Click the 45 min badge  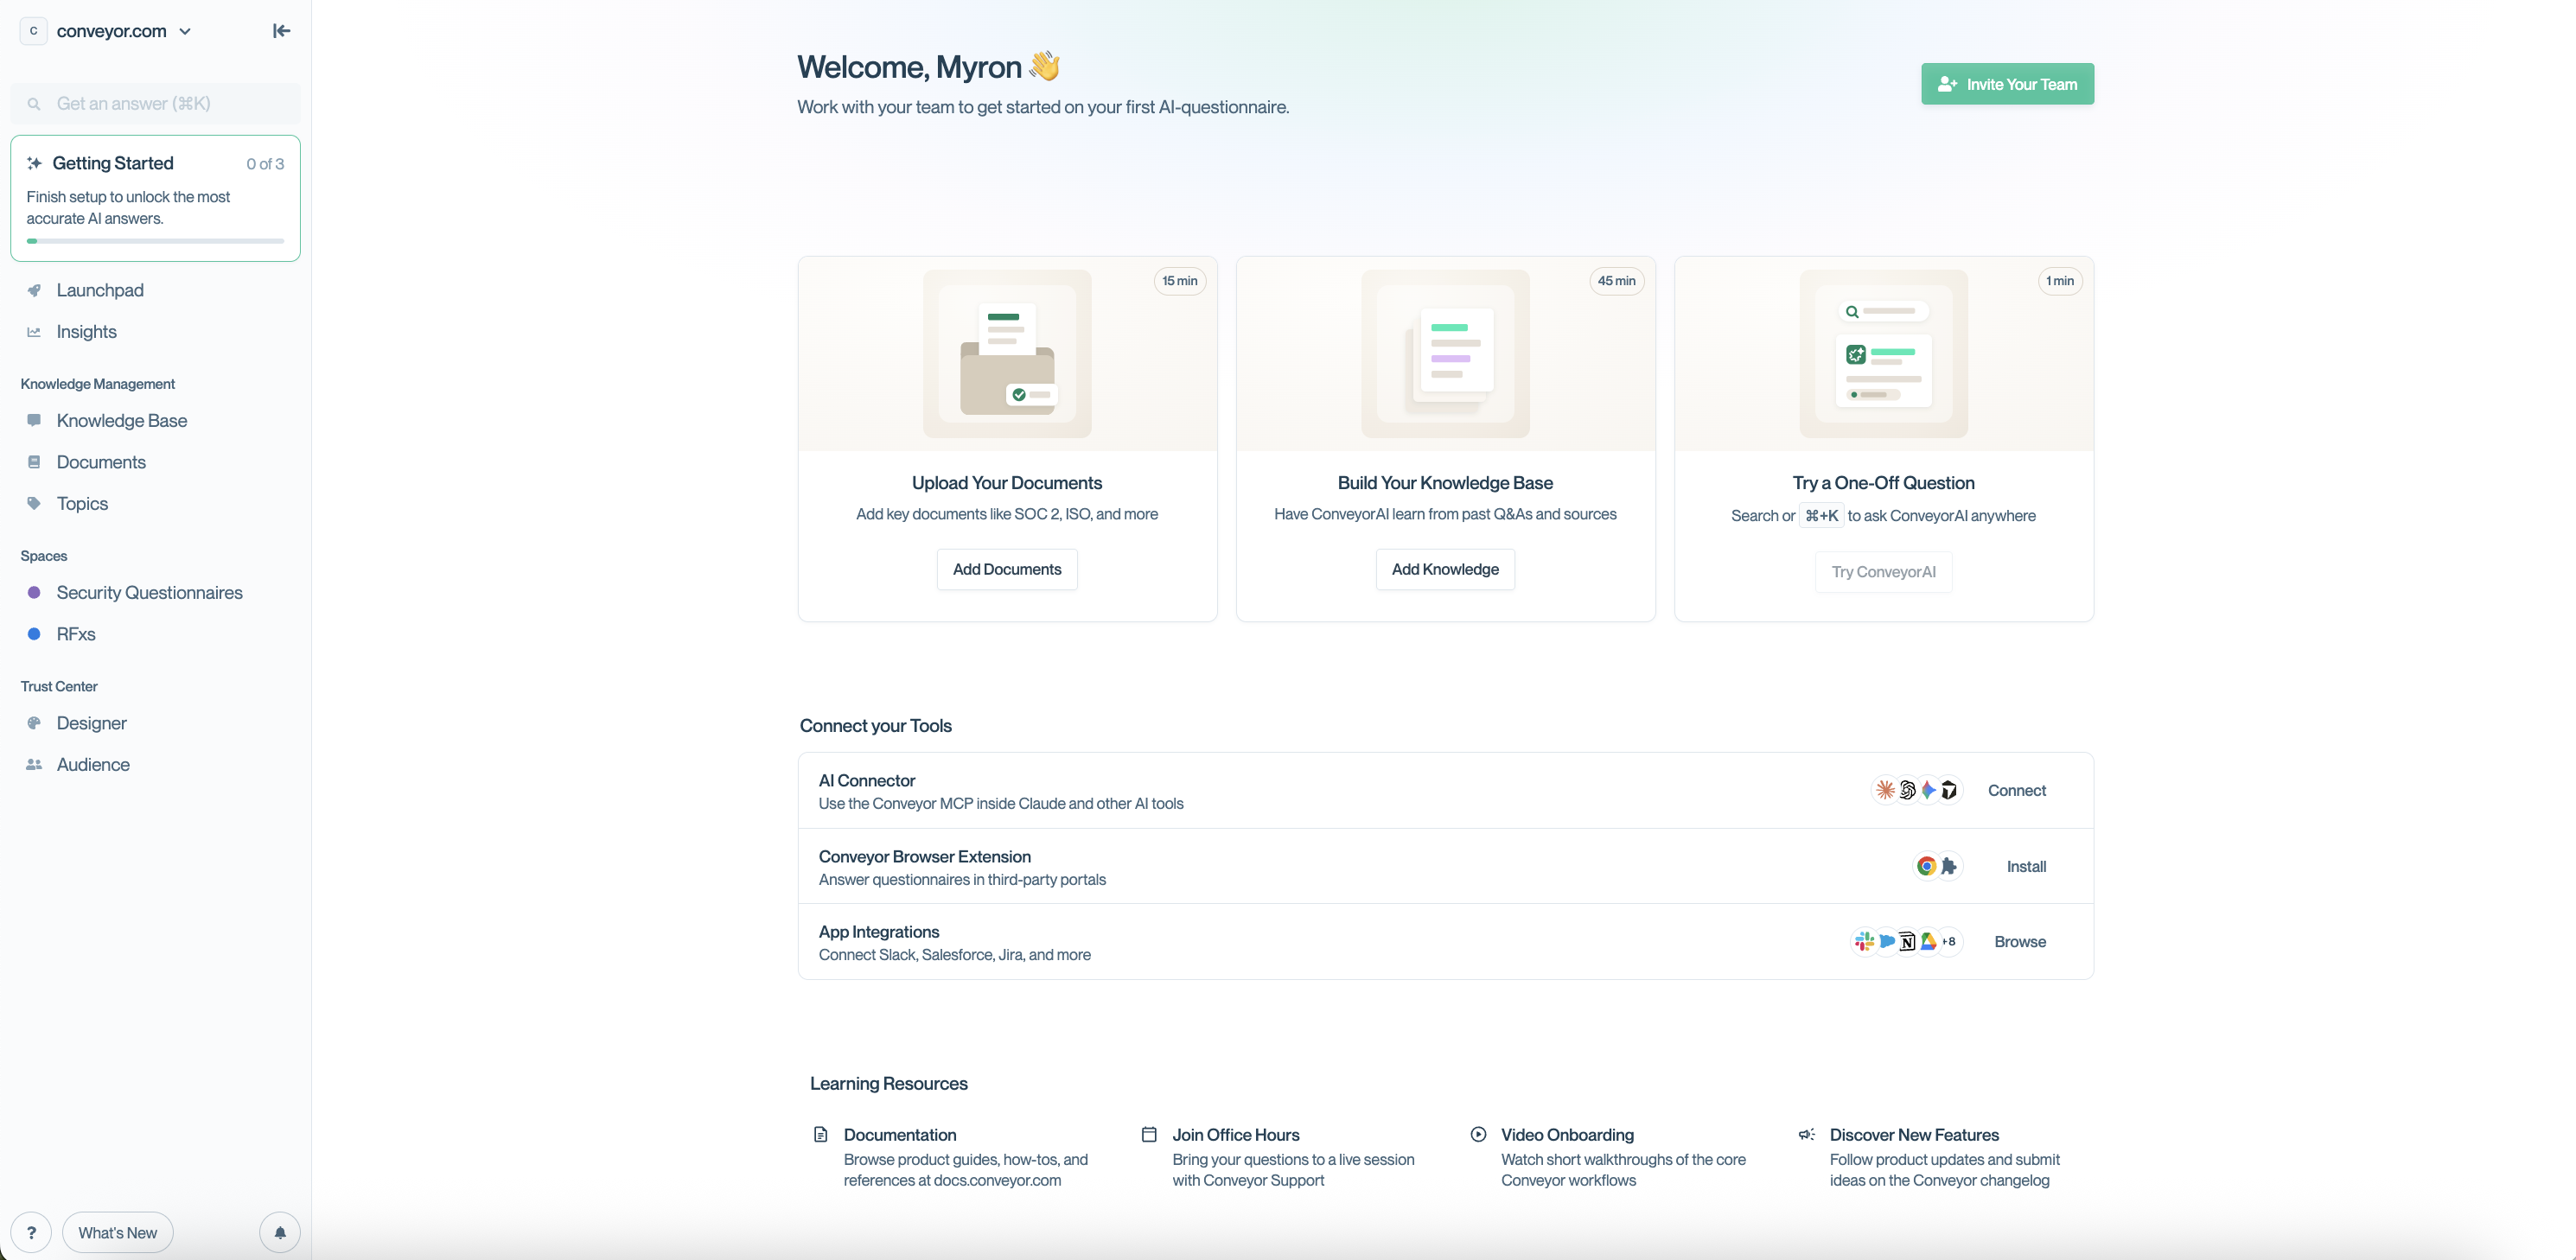1617,281
